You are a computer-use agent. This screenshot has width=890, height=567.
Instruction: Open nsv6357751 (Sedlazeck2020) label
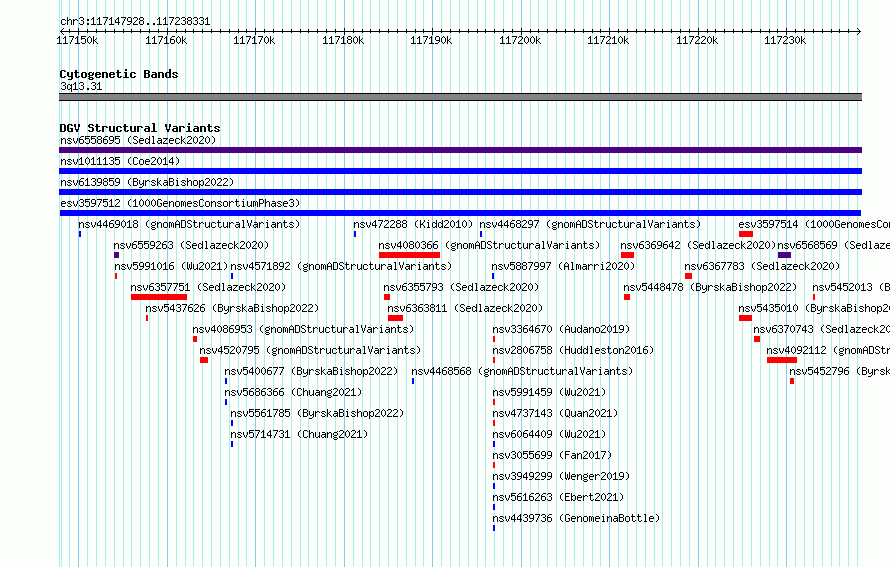[208, 287]
